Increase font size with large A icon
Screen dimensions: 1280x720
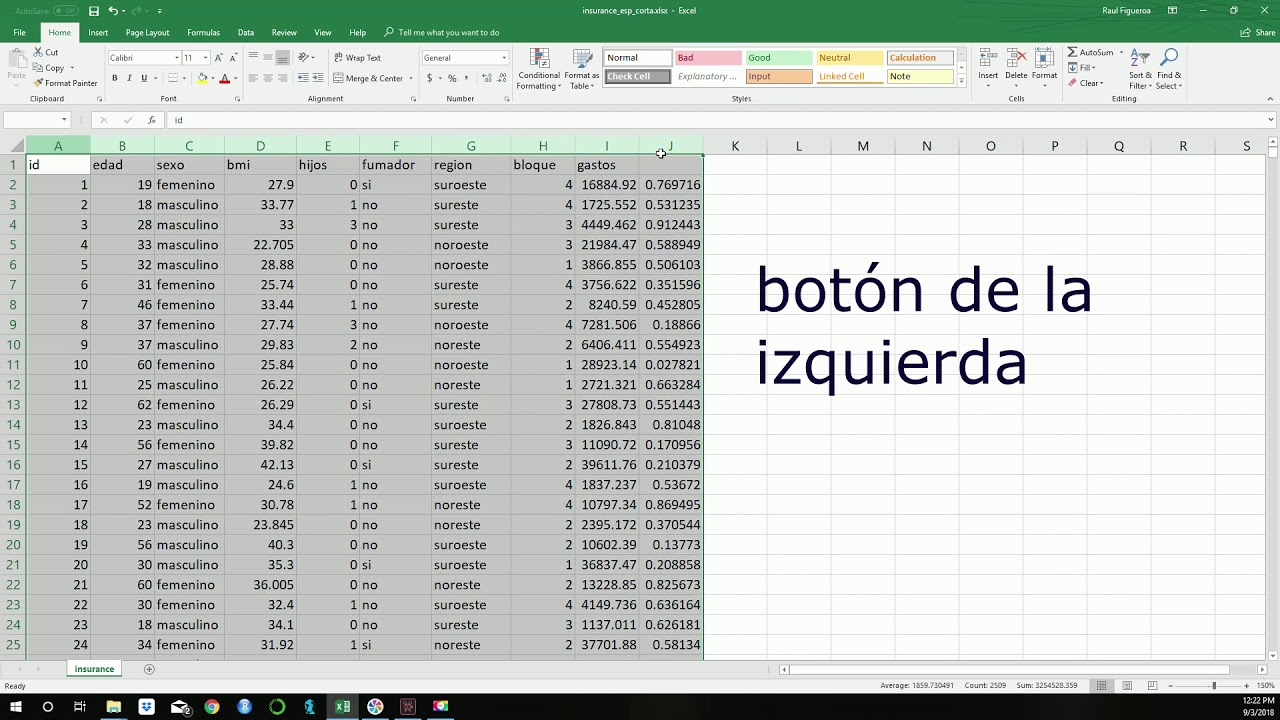point(220,58)
